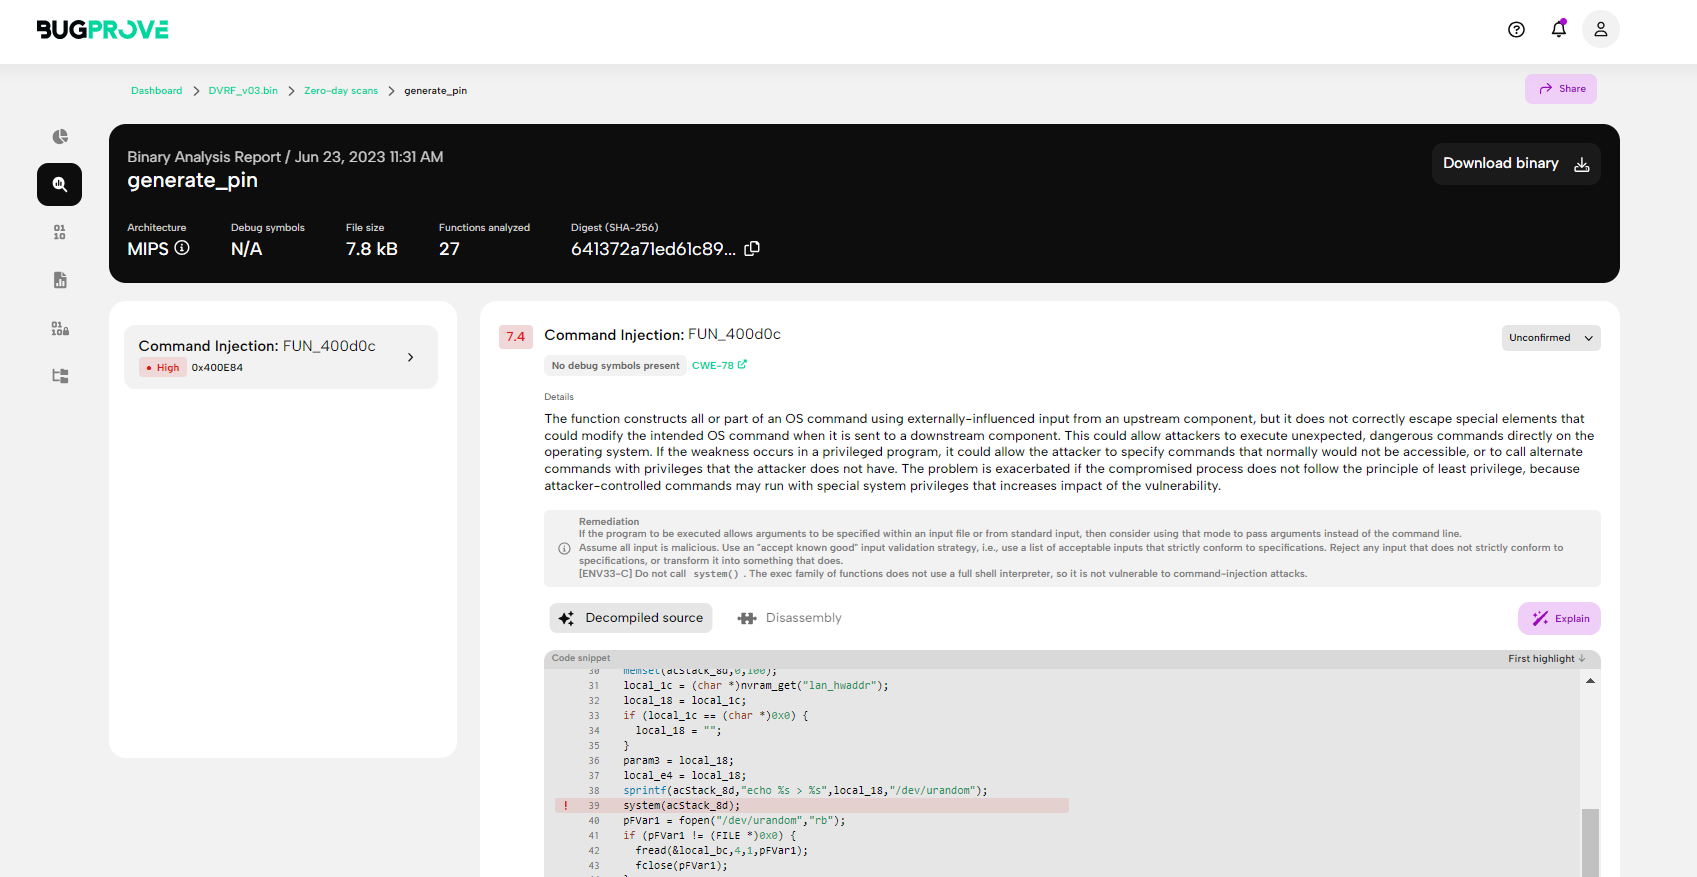Image resolution: width=1697 pixels, height=877 pixels.
Task: Click the MIPS architecture info icon
Action: 182,248
